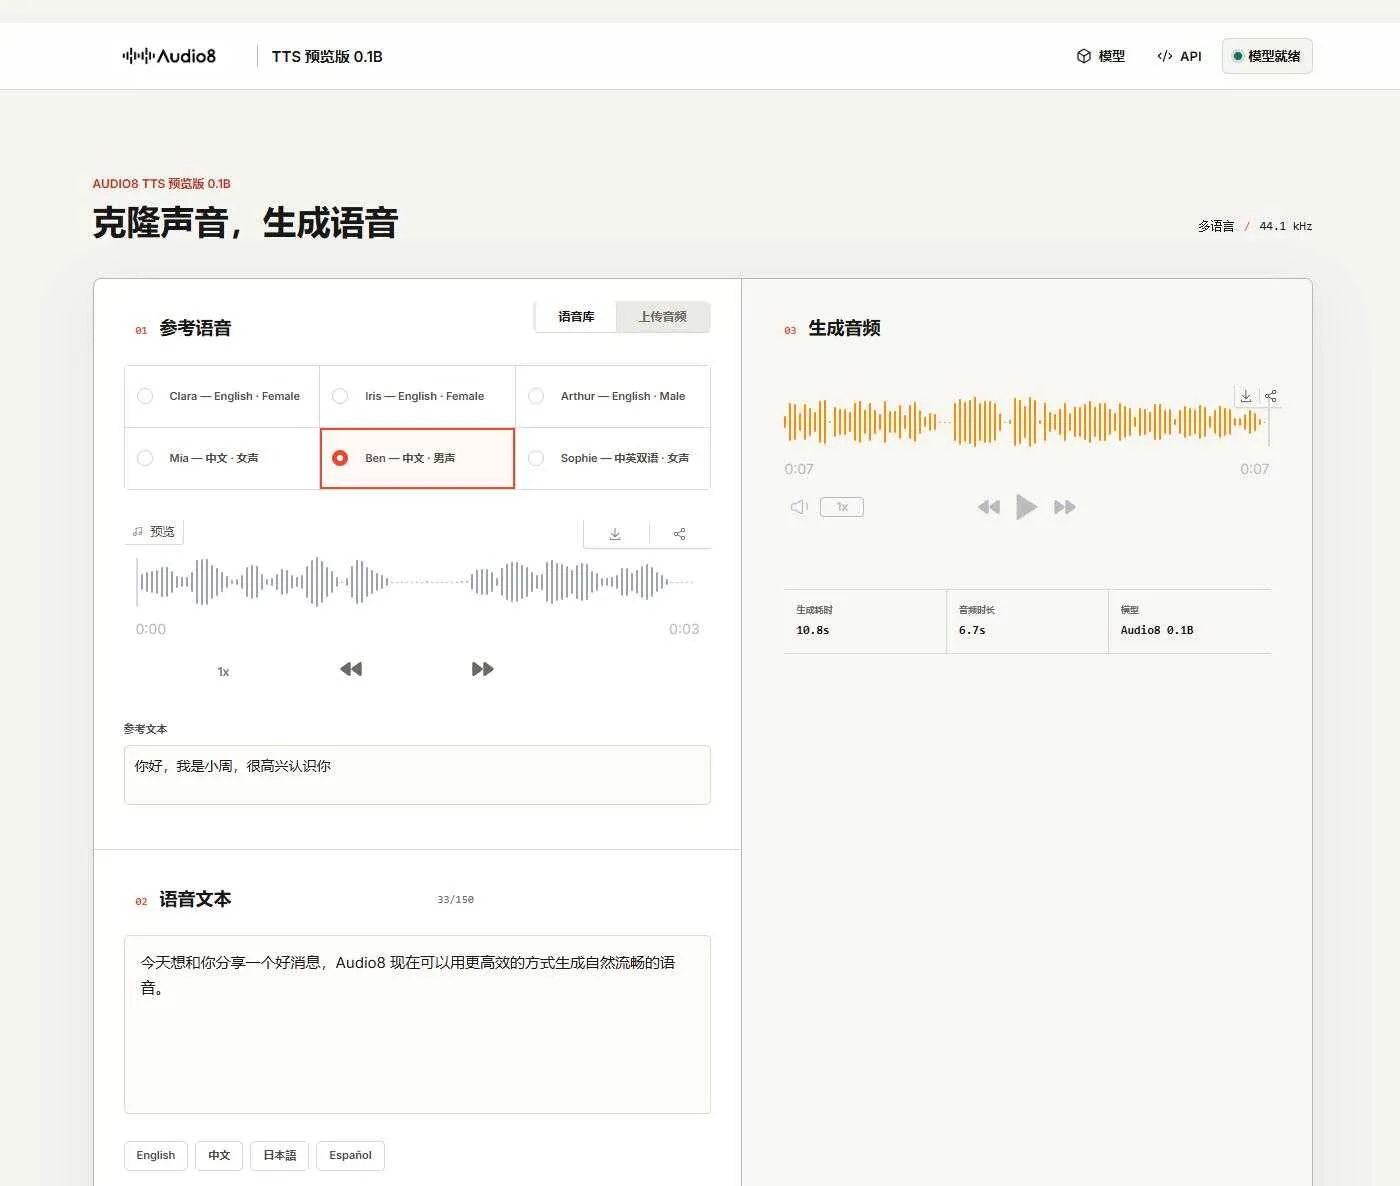Open the API navigation link
The image size is (1400, 1186).
click(x=1179, y=56)
